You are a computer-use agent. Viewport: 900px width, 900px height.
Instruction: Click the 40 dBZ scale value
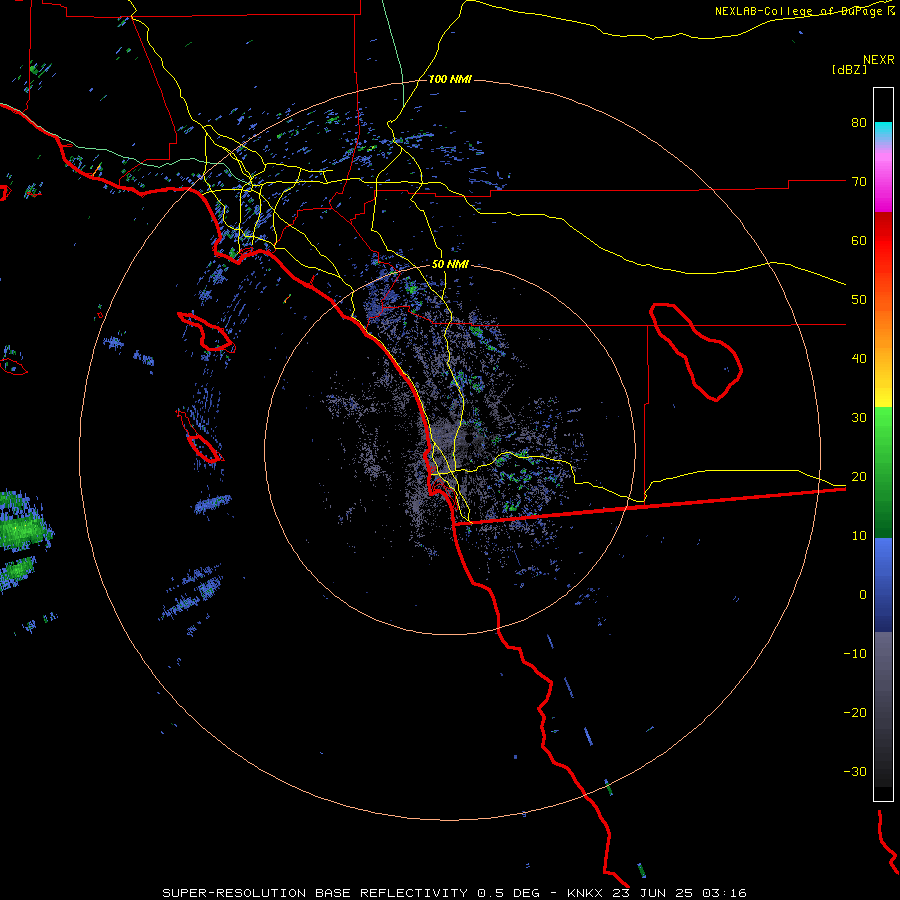pyautogui.click(x=859, y=359)
